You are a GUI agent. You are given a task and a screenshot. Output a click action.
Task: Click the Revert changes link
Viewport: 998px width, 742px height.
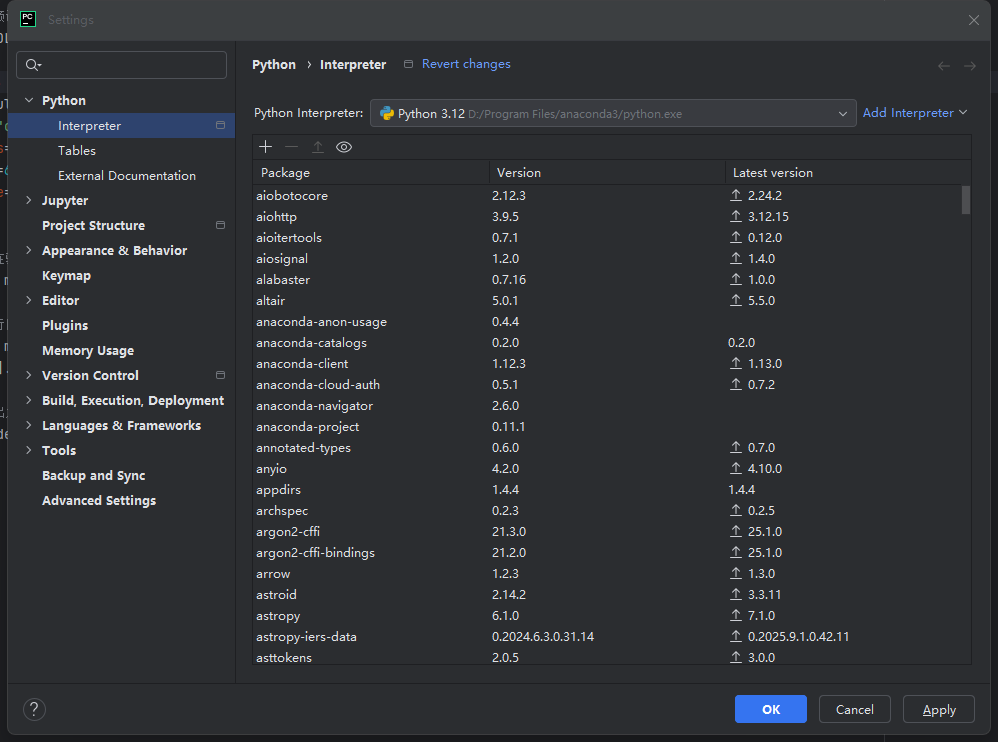(x=466, y=64)
